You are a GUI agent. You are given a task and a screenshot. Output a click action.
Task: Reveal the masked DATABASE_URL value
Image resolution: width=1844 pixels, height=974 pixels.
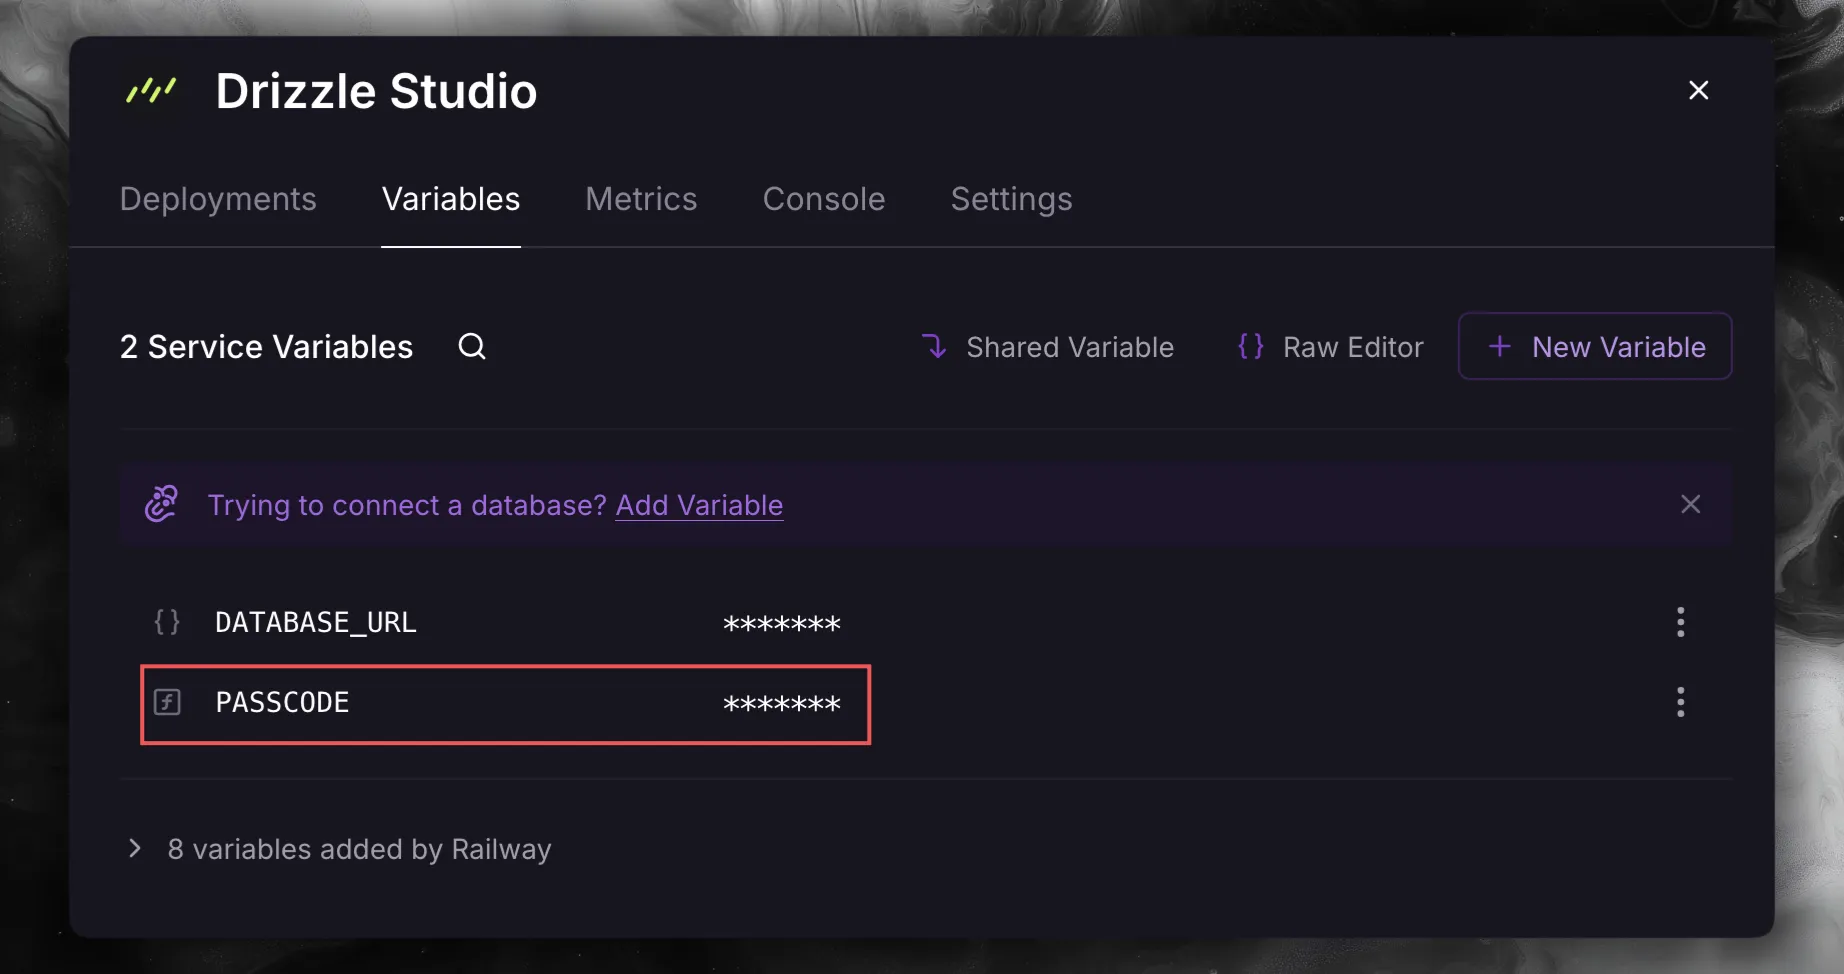pos(782,624)
